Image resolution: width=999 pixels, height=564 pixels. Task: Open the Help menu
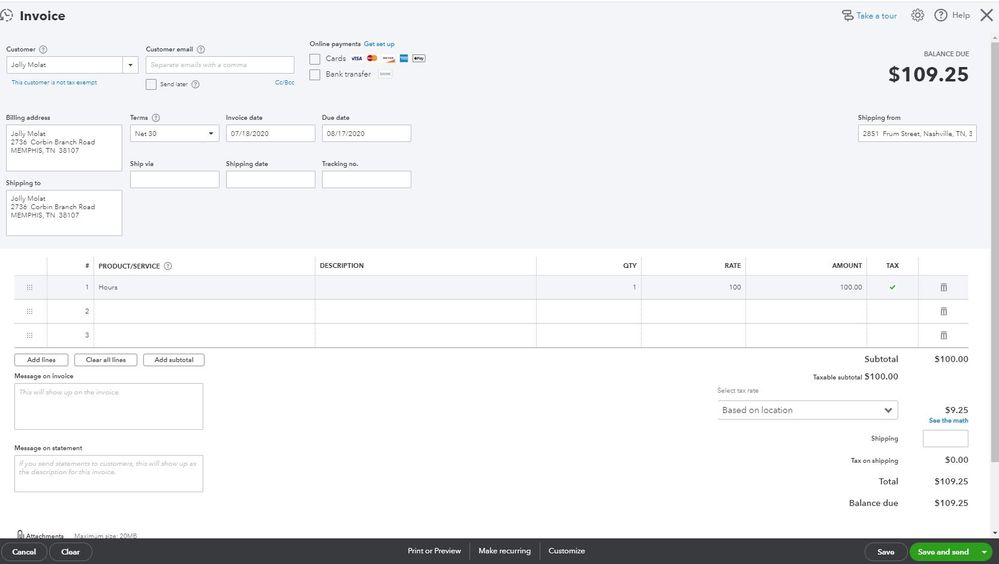click(952, 15)
